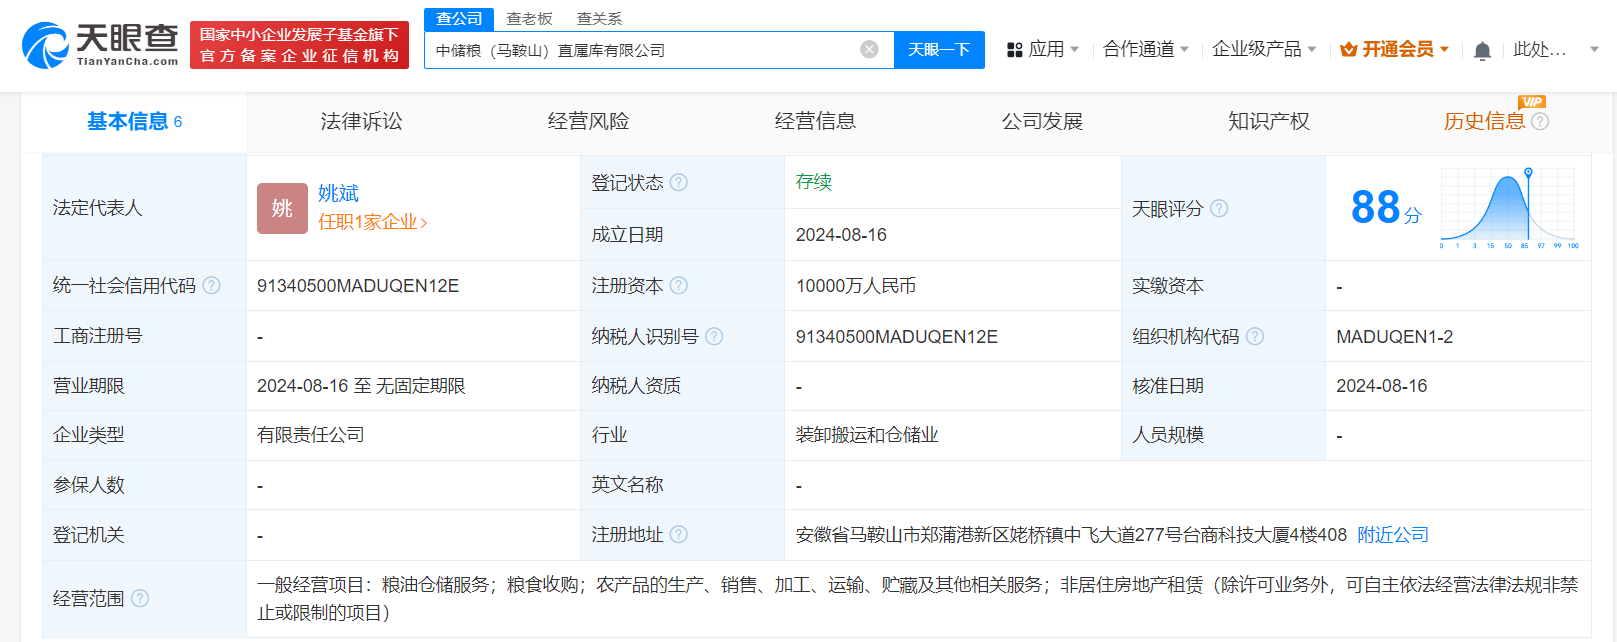Click the 天眼评分 distribution chart
This screenshot has width=1617, height=642.
coord(1510,206)
